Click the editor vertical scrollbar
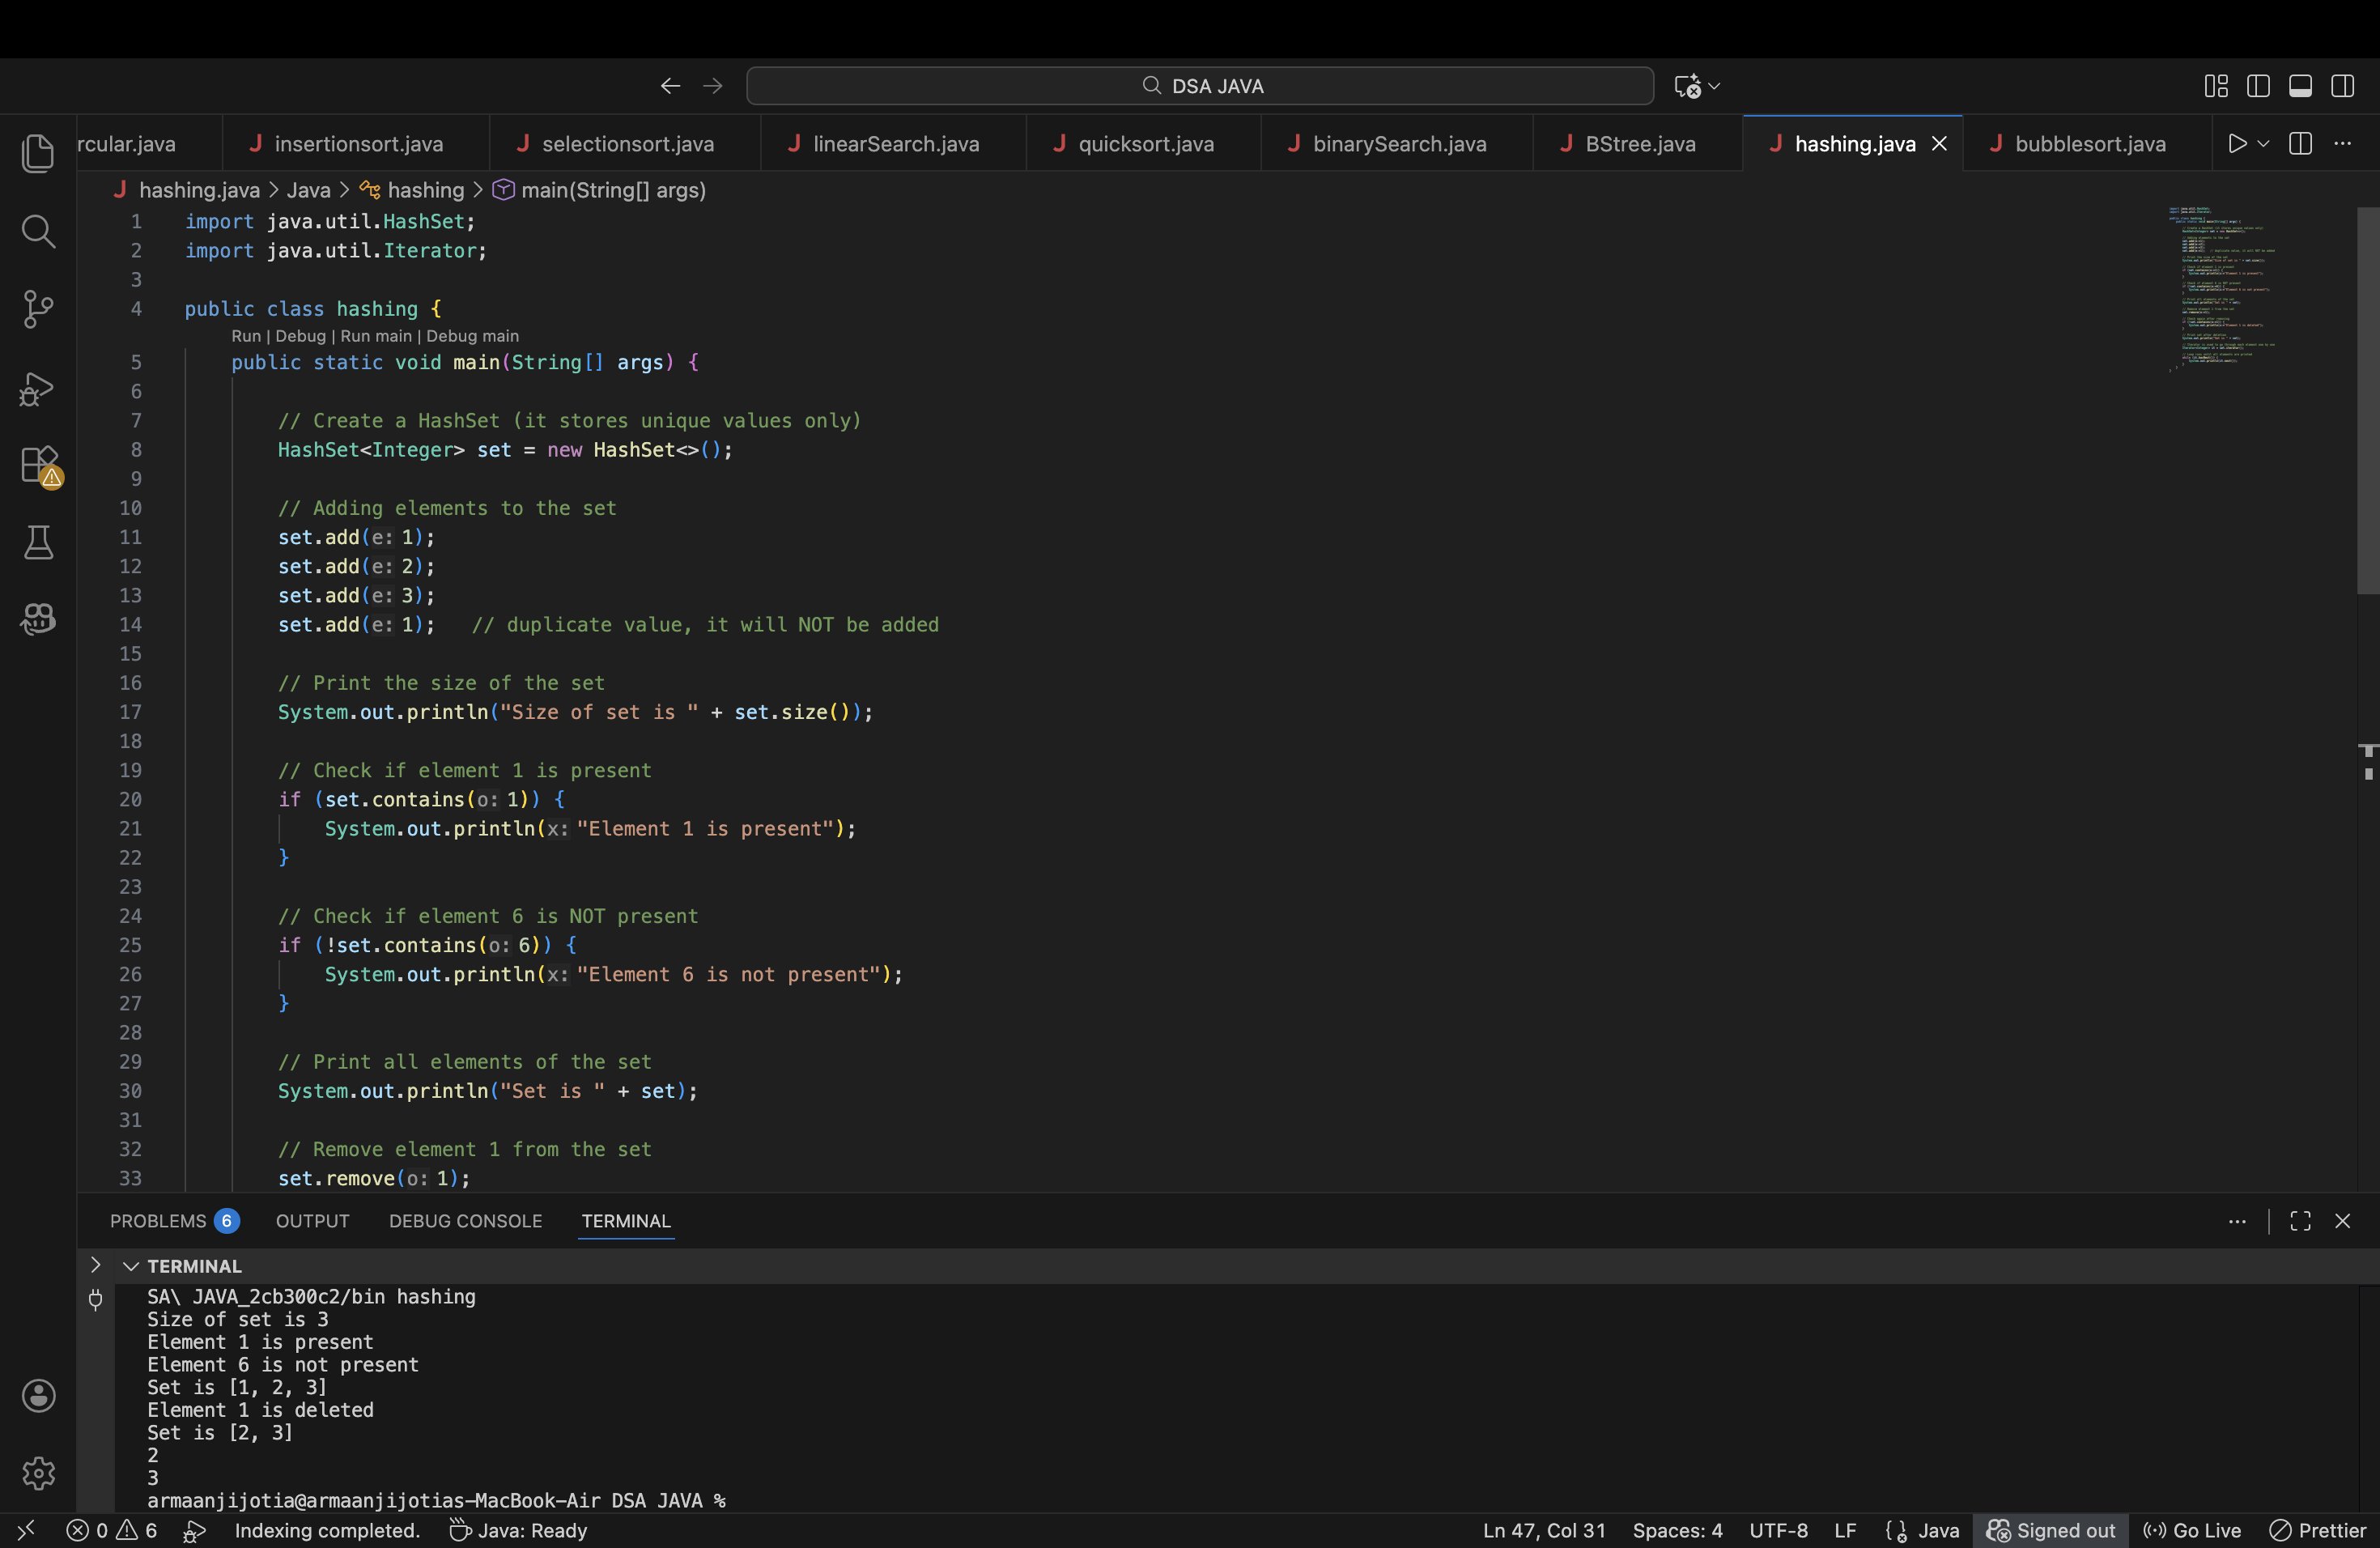Viewport: 2380px width, 1548px height. point(2367,400)
